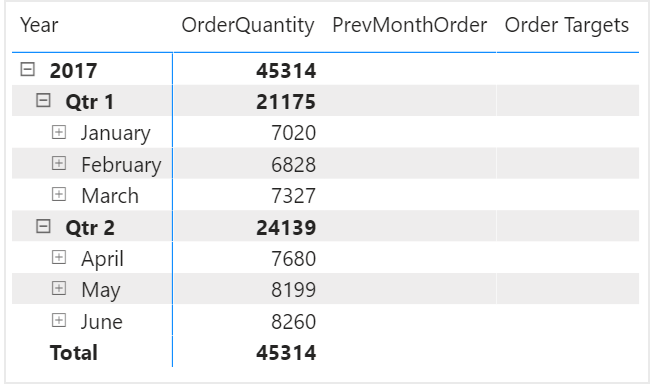Click the PrevMonthOrder column header
655x389 pixels.
(x=410, y=25)
